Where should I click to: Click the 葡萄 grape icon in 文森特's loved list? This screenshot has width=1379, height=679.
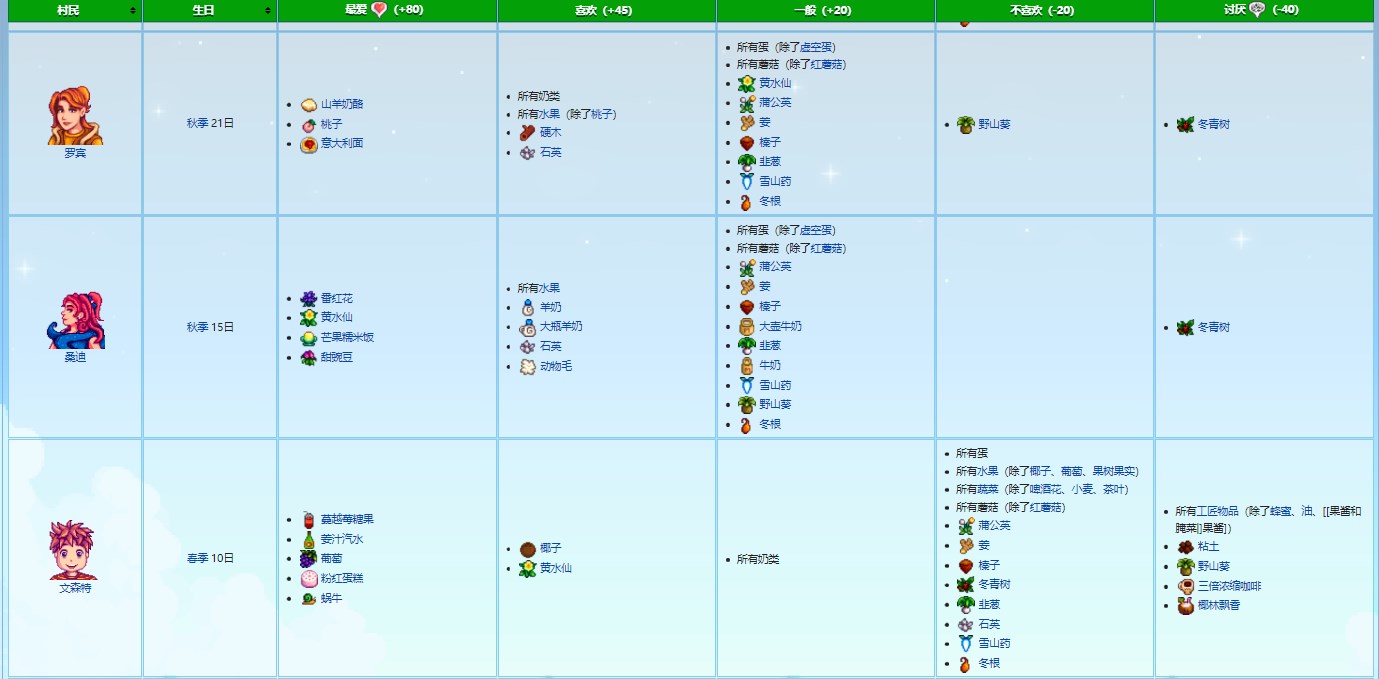tap(308, 558)
